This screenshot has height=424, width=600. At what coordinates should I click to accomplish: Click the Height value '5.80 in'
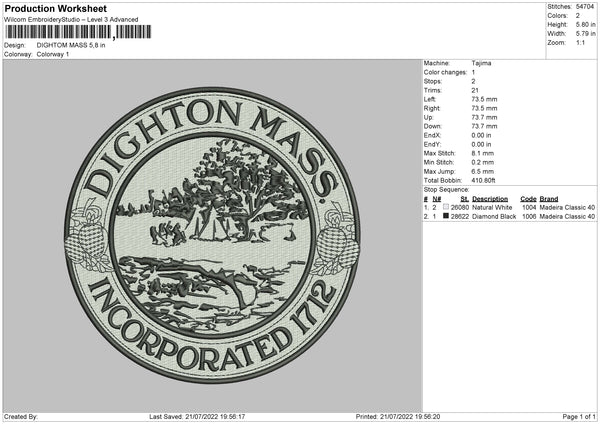pyautogui.click(x=585, y=24)
